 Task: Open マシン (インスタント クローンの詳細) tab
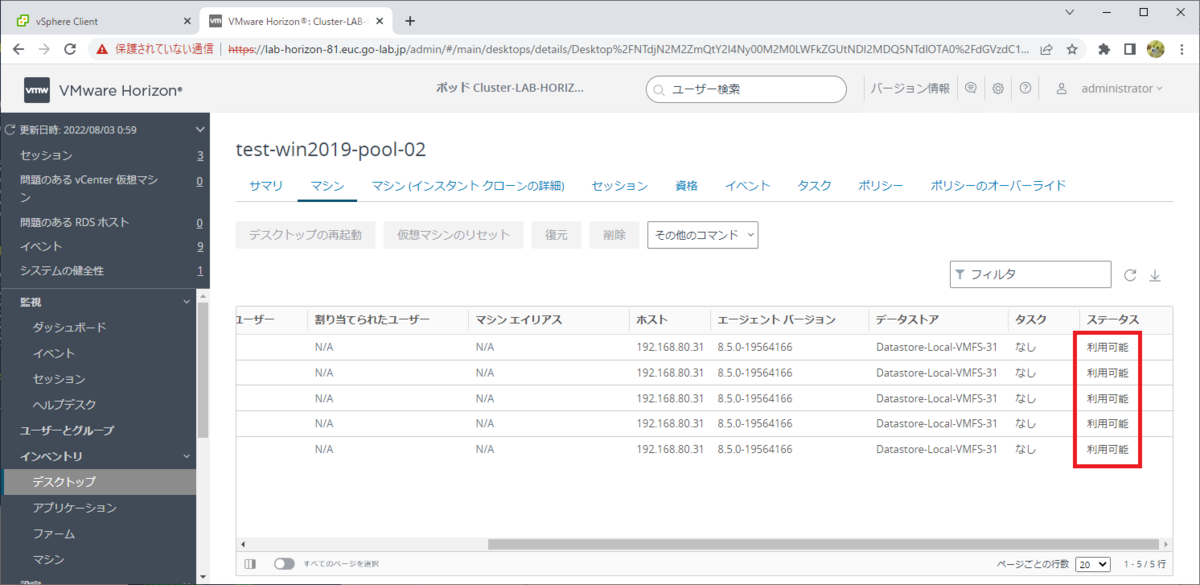click(468, 185)
